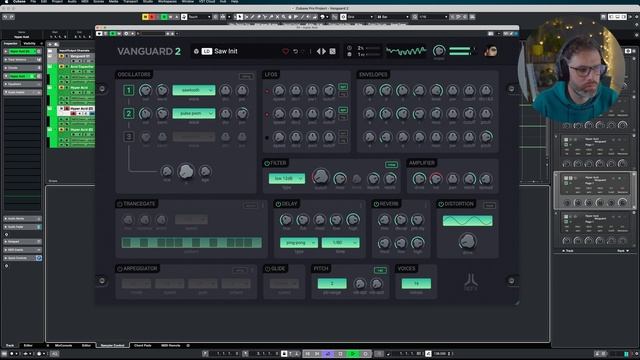Image resolution: width=640 pixels, height=360 pixels.
Task: Toggle the Filter power button
Action: [267, 163]
